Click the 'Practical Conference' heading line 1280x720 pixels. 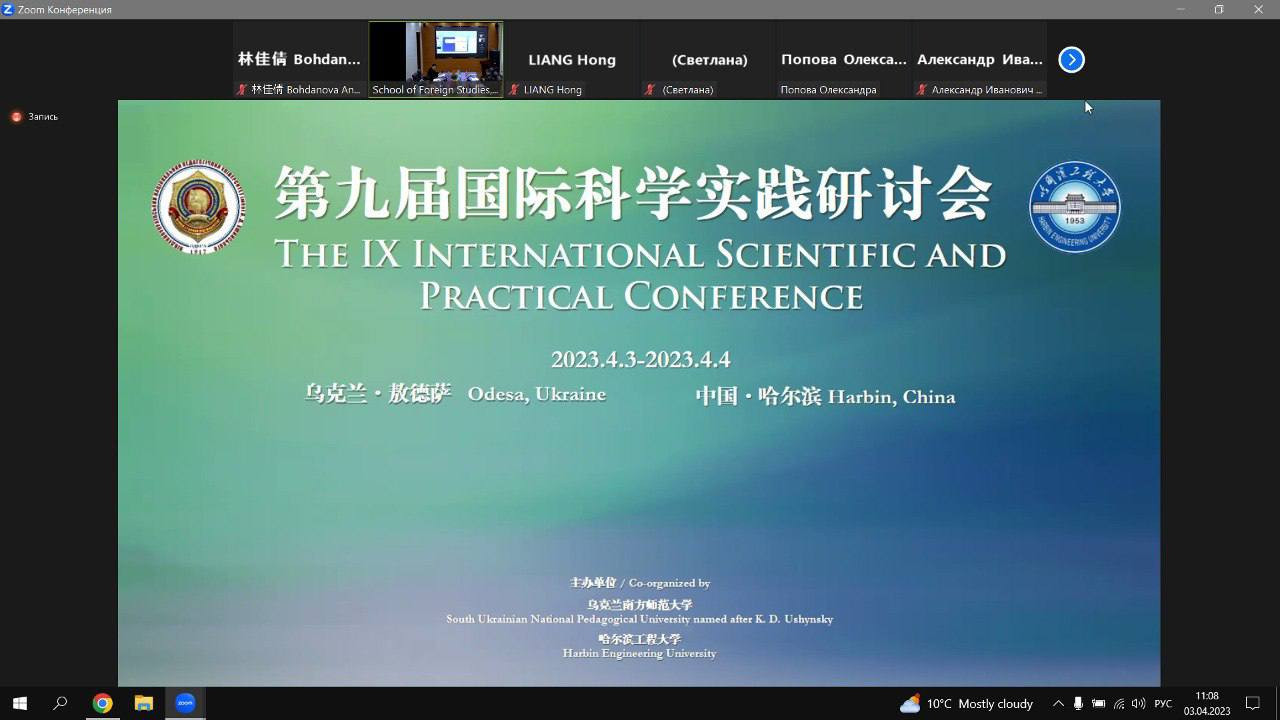click(x=641, y=296)
